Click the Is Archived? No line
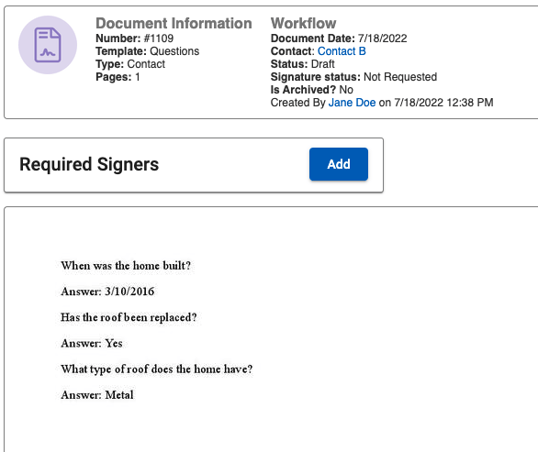538x452 pixels. [312, 90]
